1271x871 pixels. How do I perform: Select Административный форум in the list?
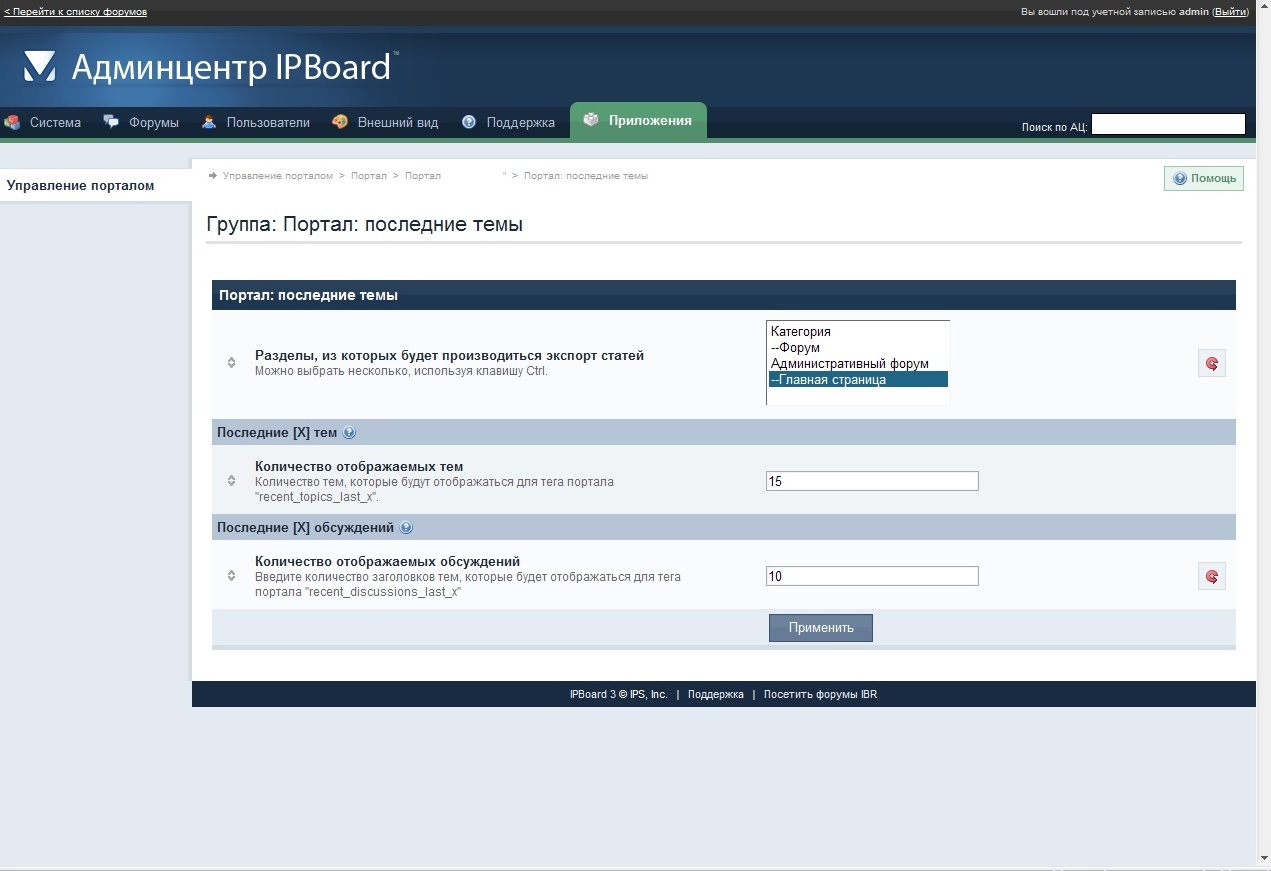pos(849,364)
